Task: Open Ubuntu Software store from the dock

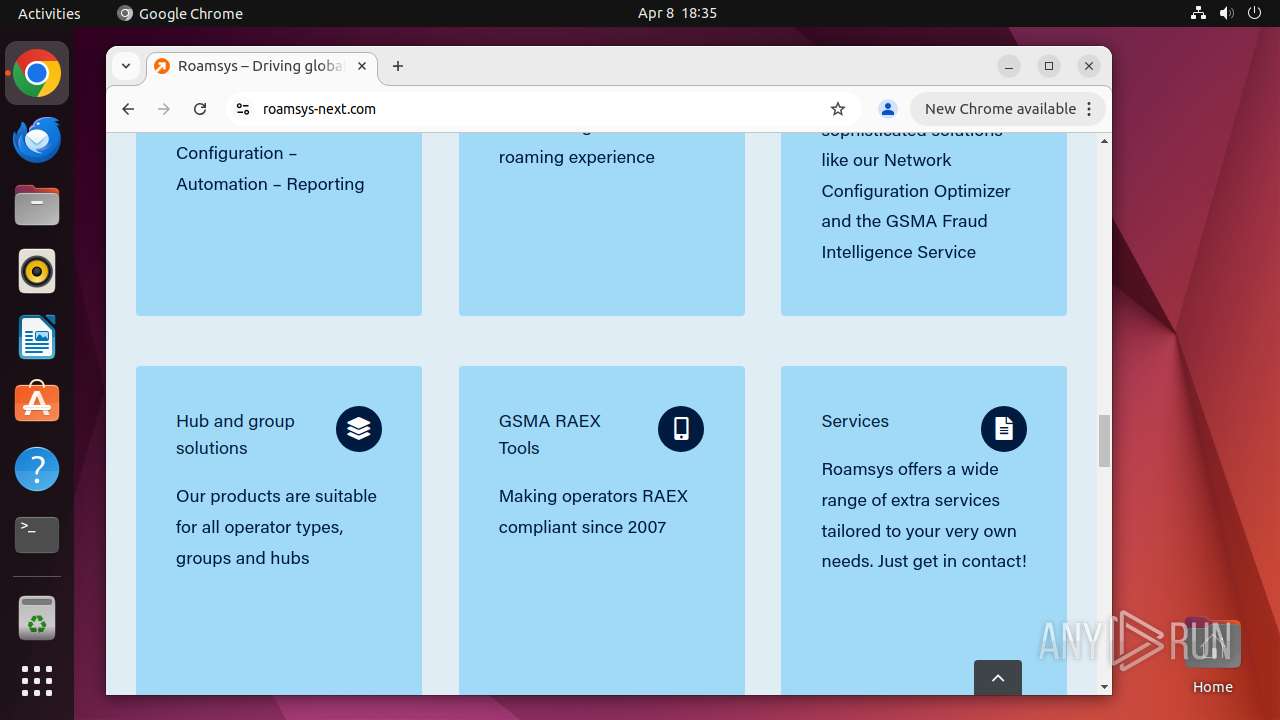Action: point(37,403)
